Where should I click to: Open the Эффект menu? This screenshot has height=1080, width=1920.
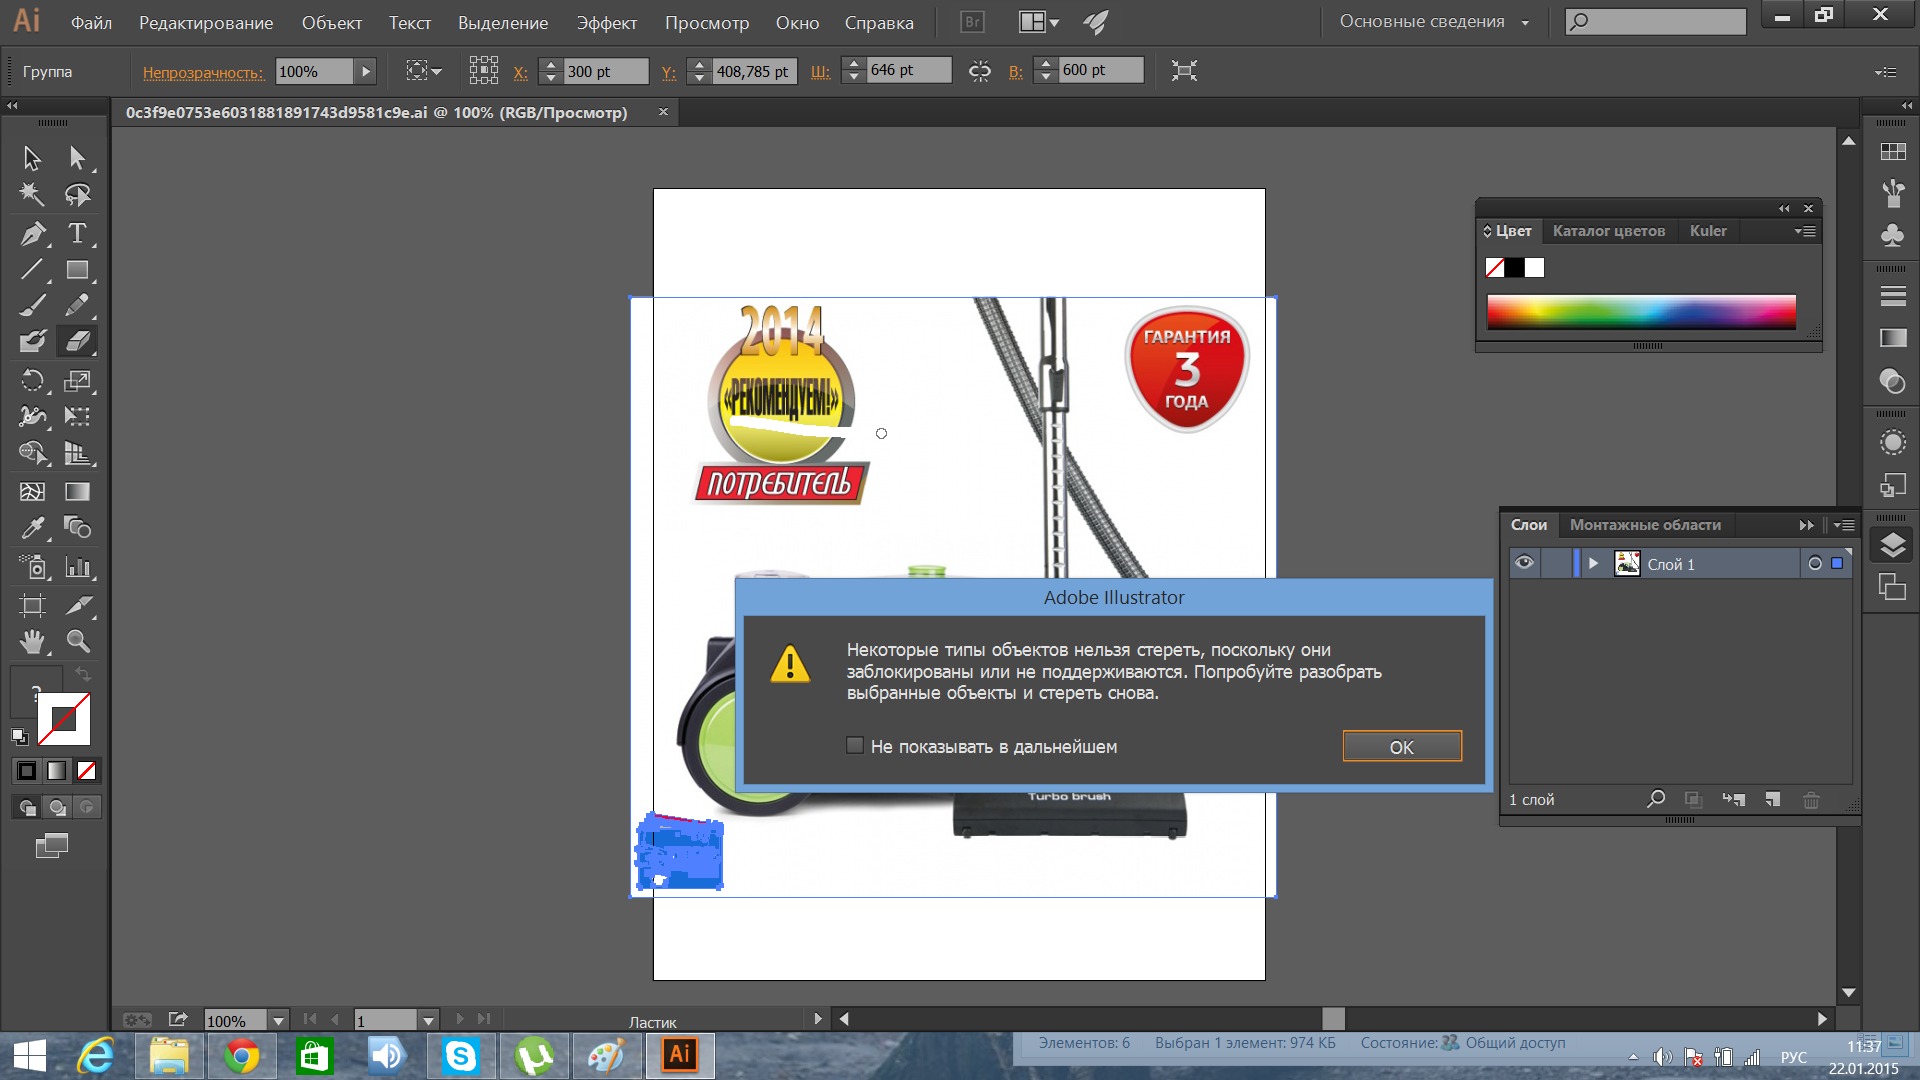click(x=605, y=21)
